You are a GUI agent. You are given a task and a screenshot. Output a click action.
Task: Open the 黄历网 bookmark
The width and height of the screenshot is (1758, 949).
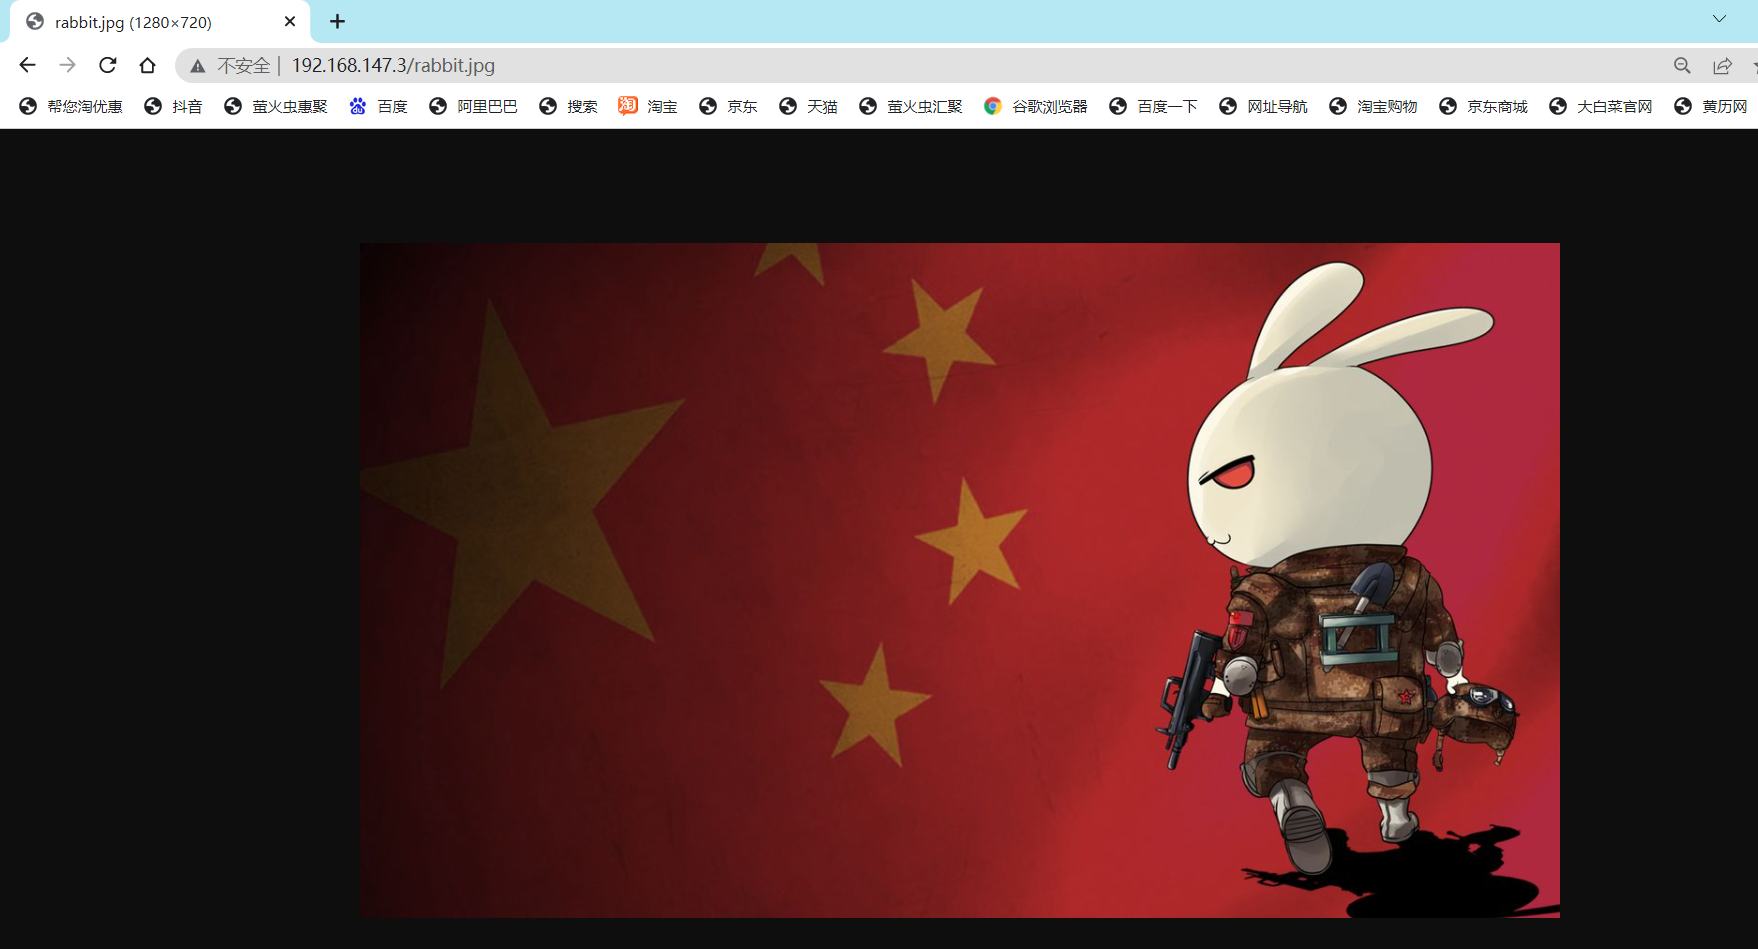[1711, 106]
